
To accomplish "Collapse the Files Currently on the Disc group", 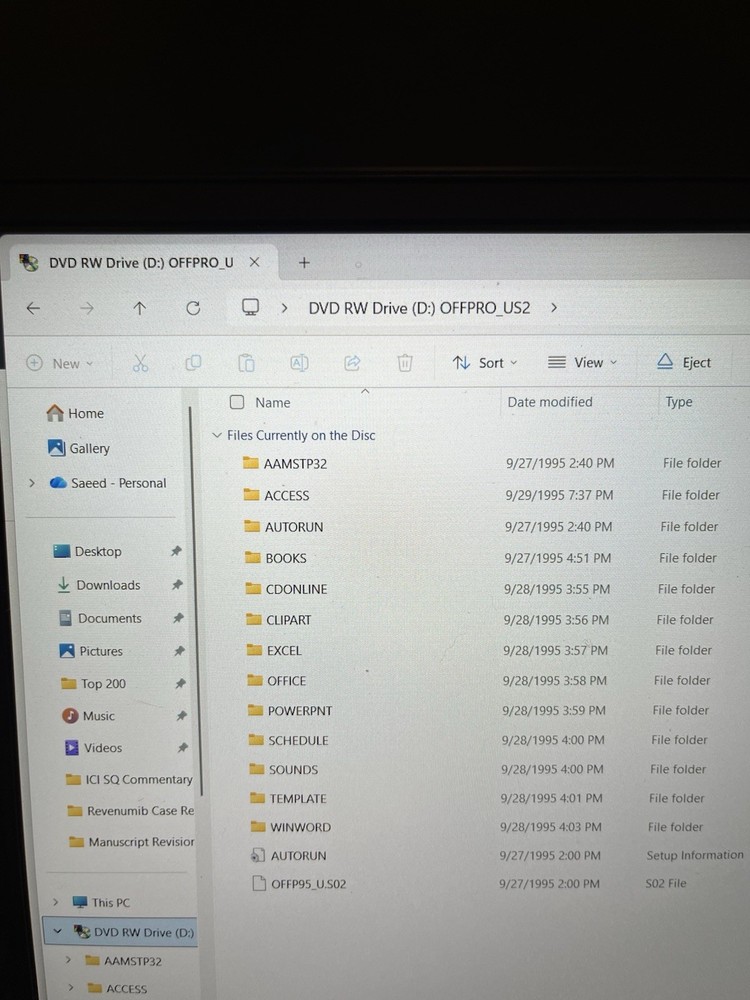I will pyautogui.click(x=217, y=436).
